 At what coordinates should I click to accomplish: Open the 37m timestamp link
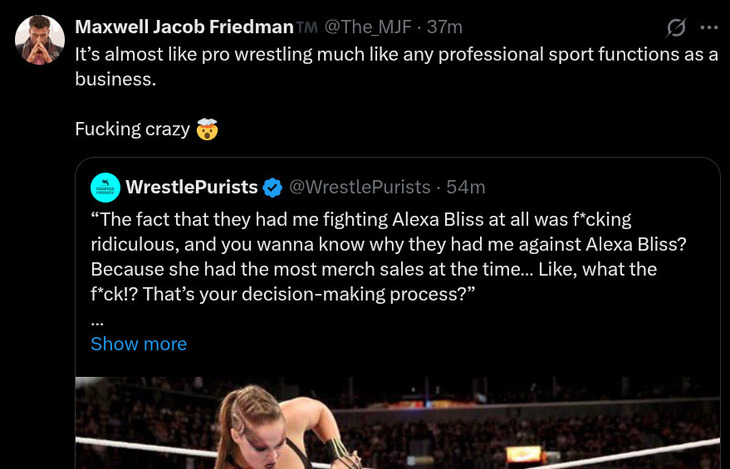[x=445, y=27]
